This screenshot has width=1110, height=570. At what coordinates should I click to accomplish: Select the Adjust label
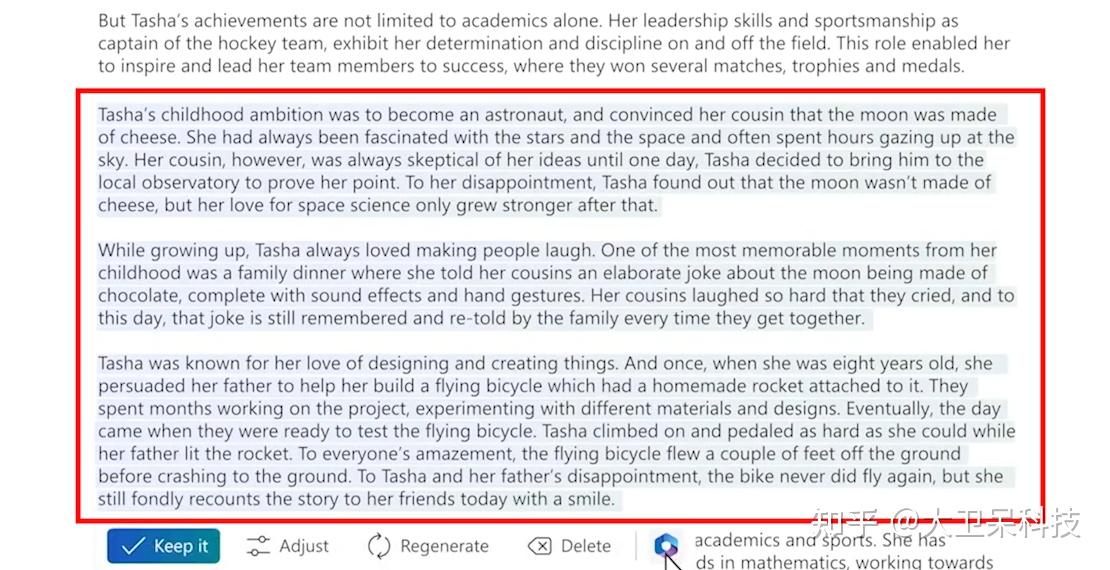pyautogui.click(x=304, y=546)
